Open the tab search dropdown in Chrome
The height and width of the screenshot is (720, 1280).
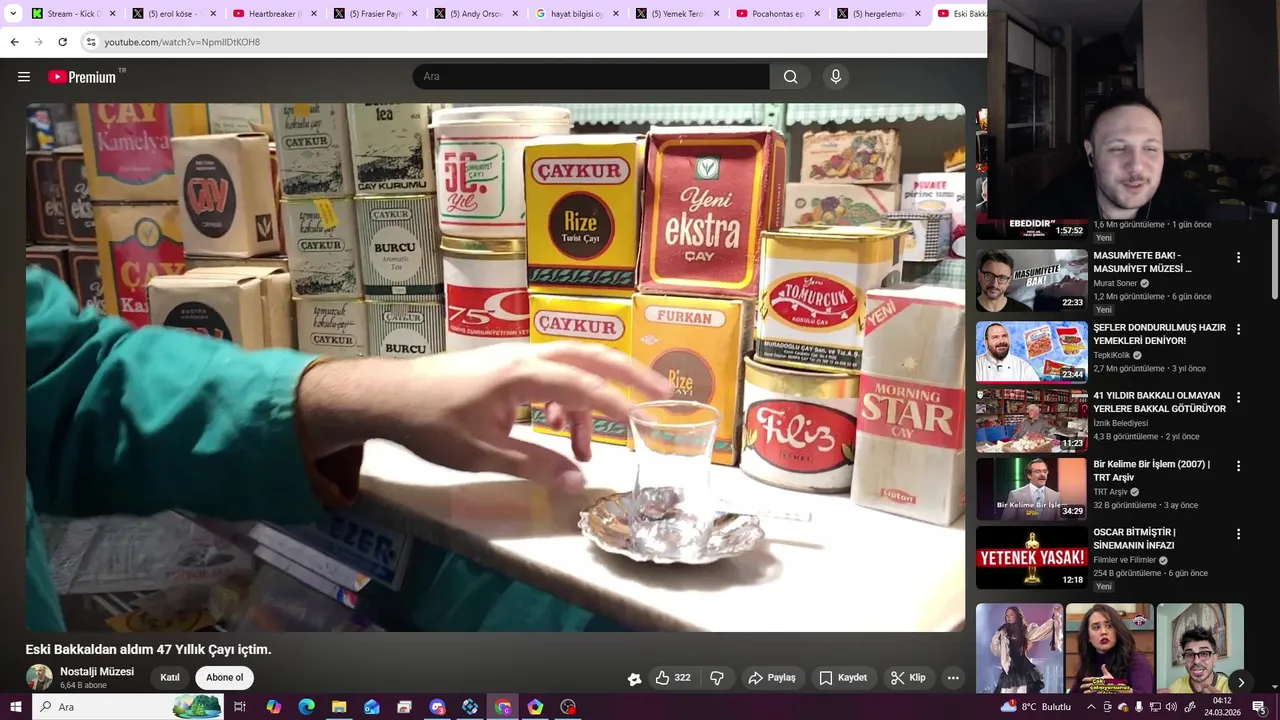tap(14, 14)
